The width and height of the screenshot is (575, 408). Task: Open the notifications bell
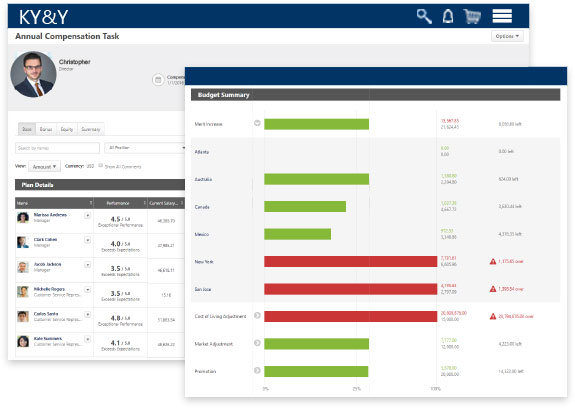pyautogui.click(x=448, y=16)
